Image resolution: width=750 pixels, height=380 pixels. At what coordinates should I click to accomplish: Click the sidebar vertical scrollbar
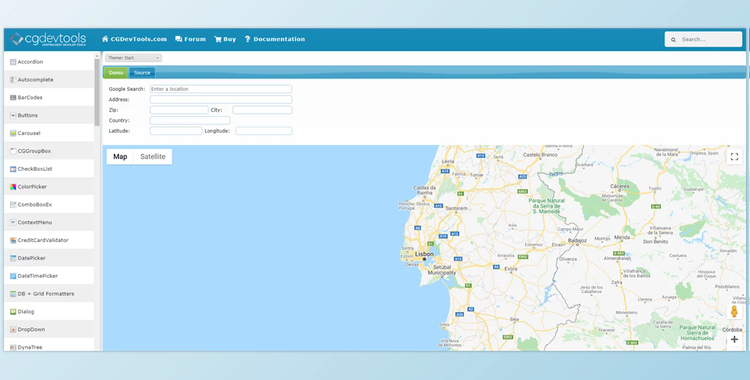pyautogui.click(x=97, y=92)
